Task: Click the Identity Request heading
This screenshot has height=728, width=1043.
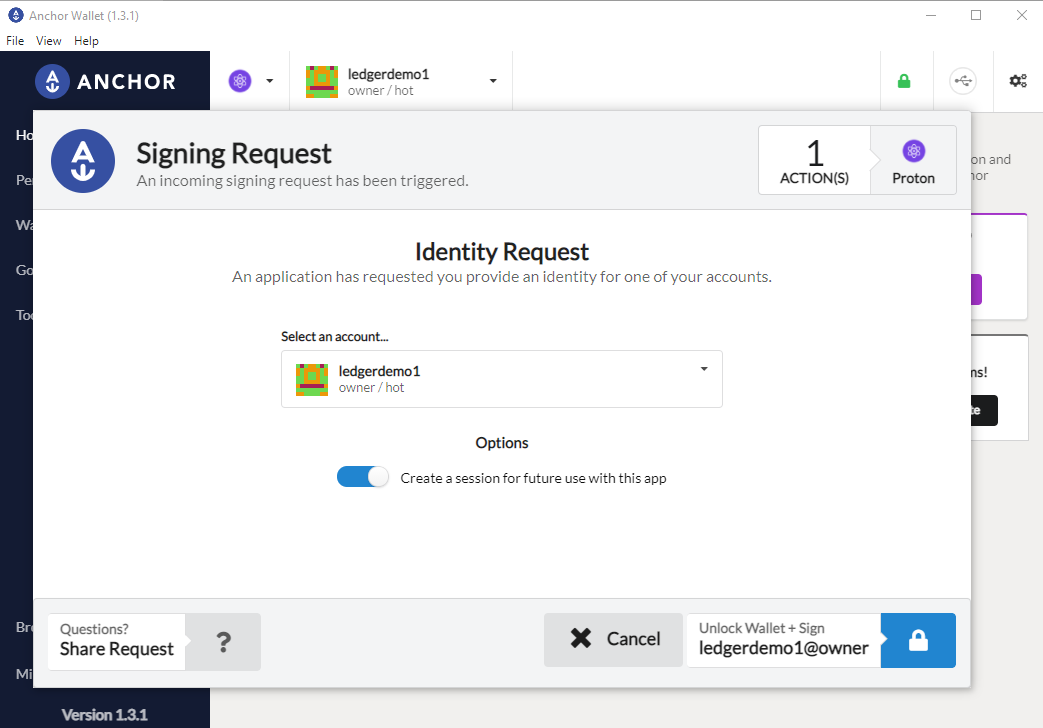Action: pyautogui.click(x=502, y=252)
